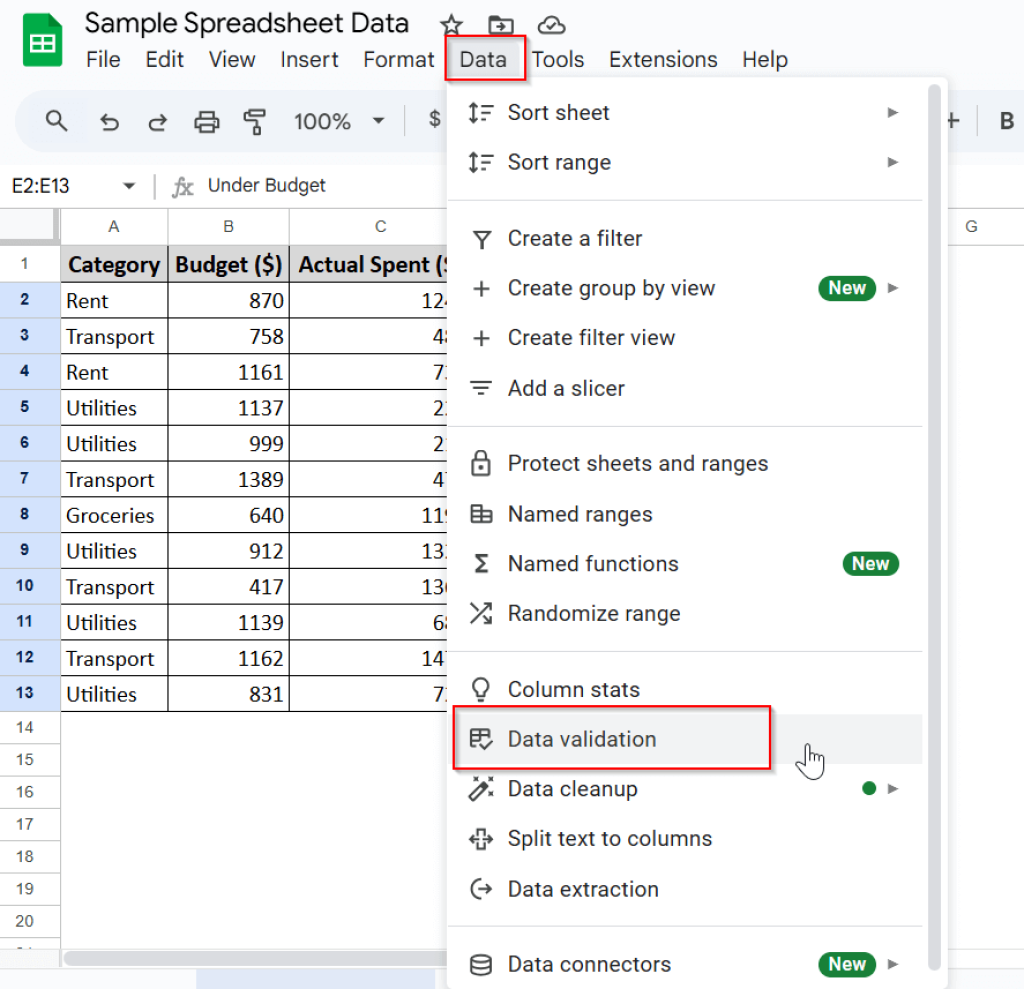Choose Split text to columns
Image resolution: width=1024 pixels, height=989 pixels.
610,839
